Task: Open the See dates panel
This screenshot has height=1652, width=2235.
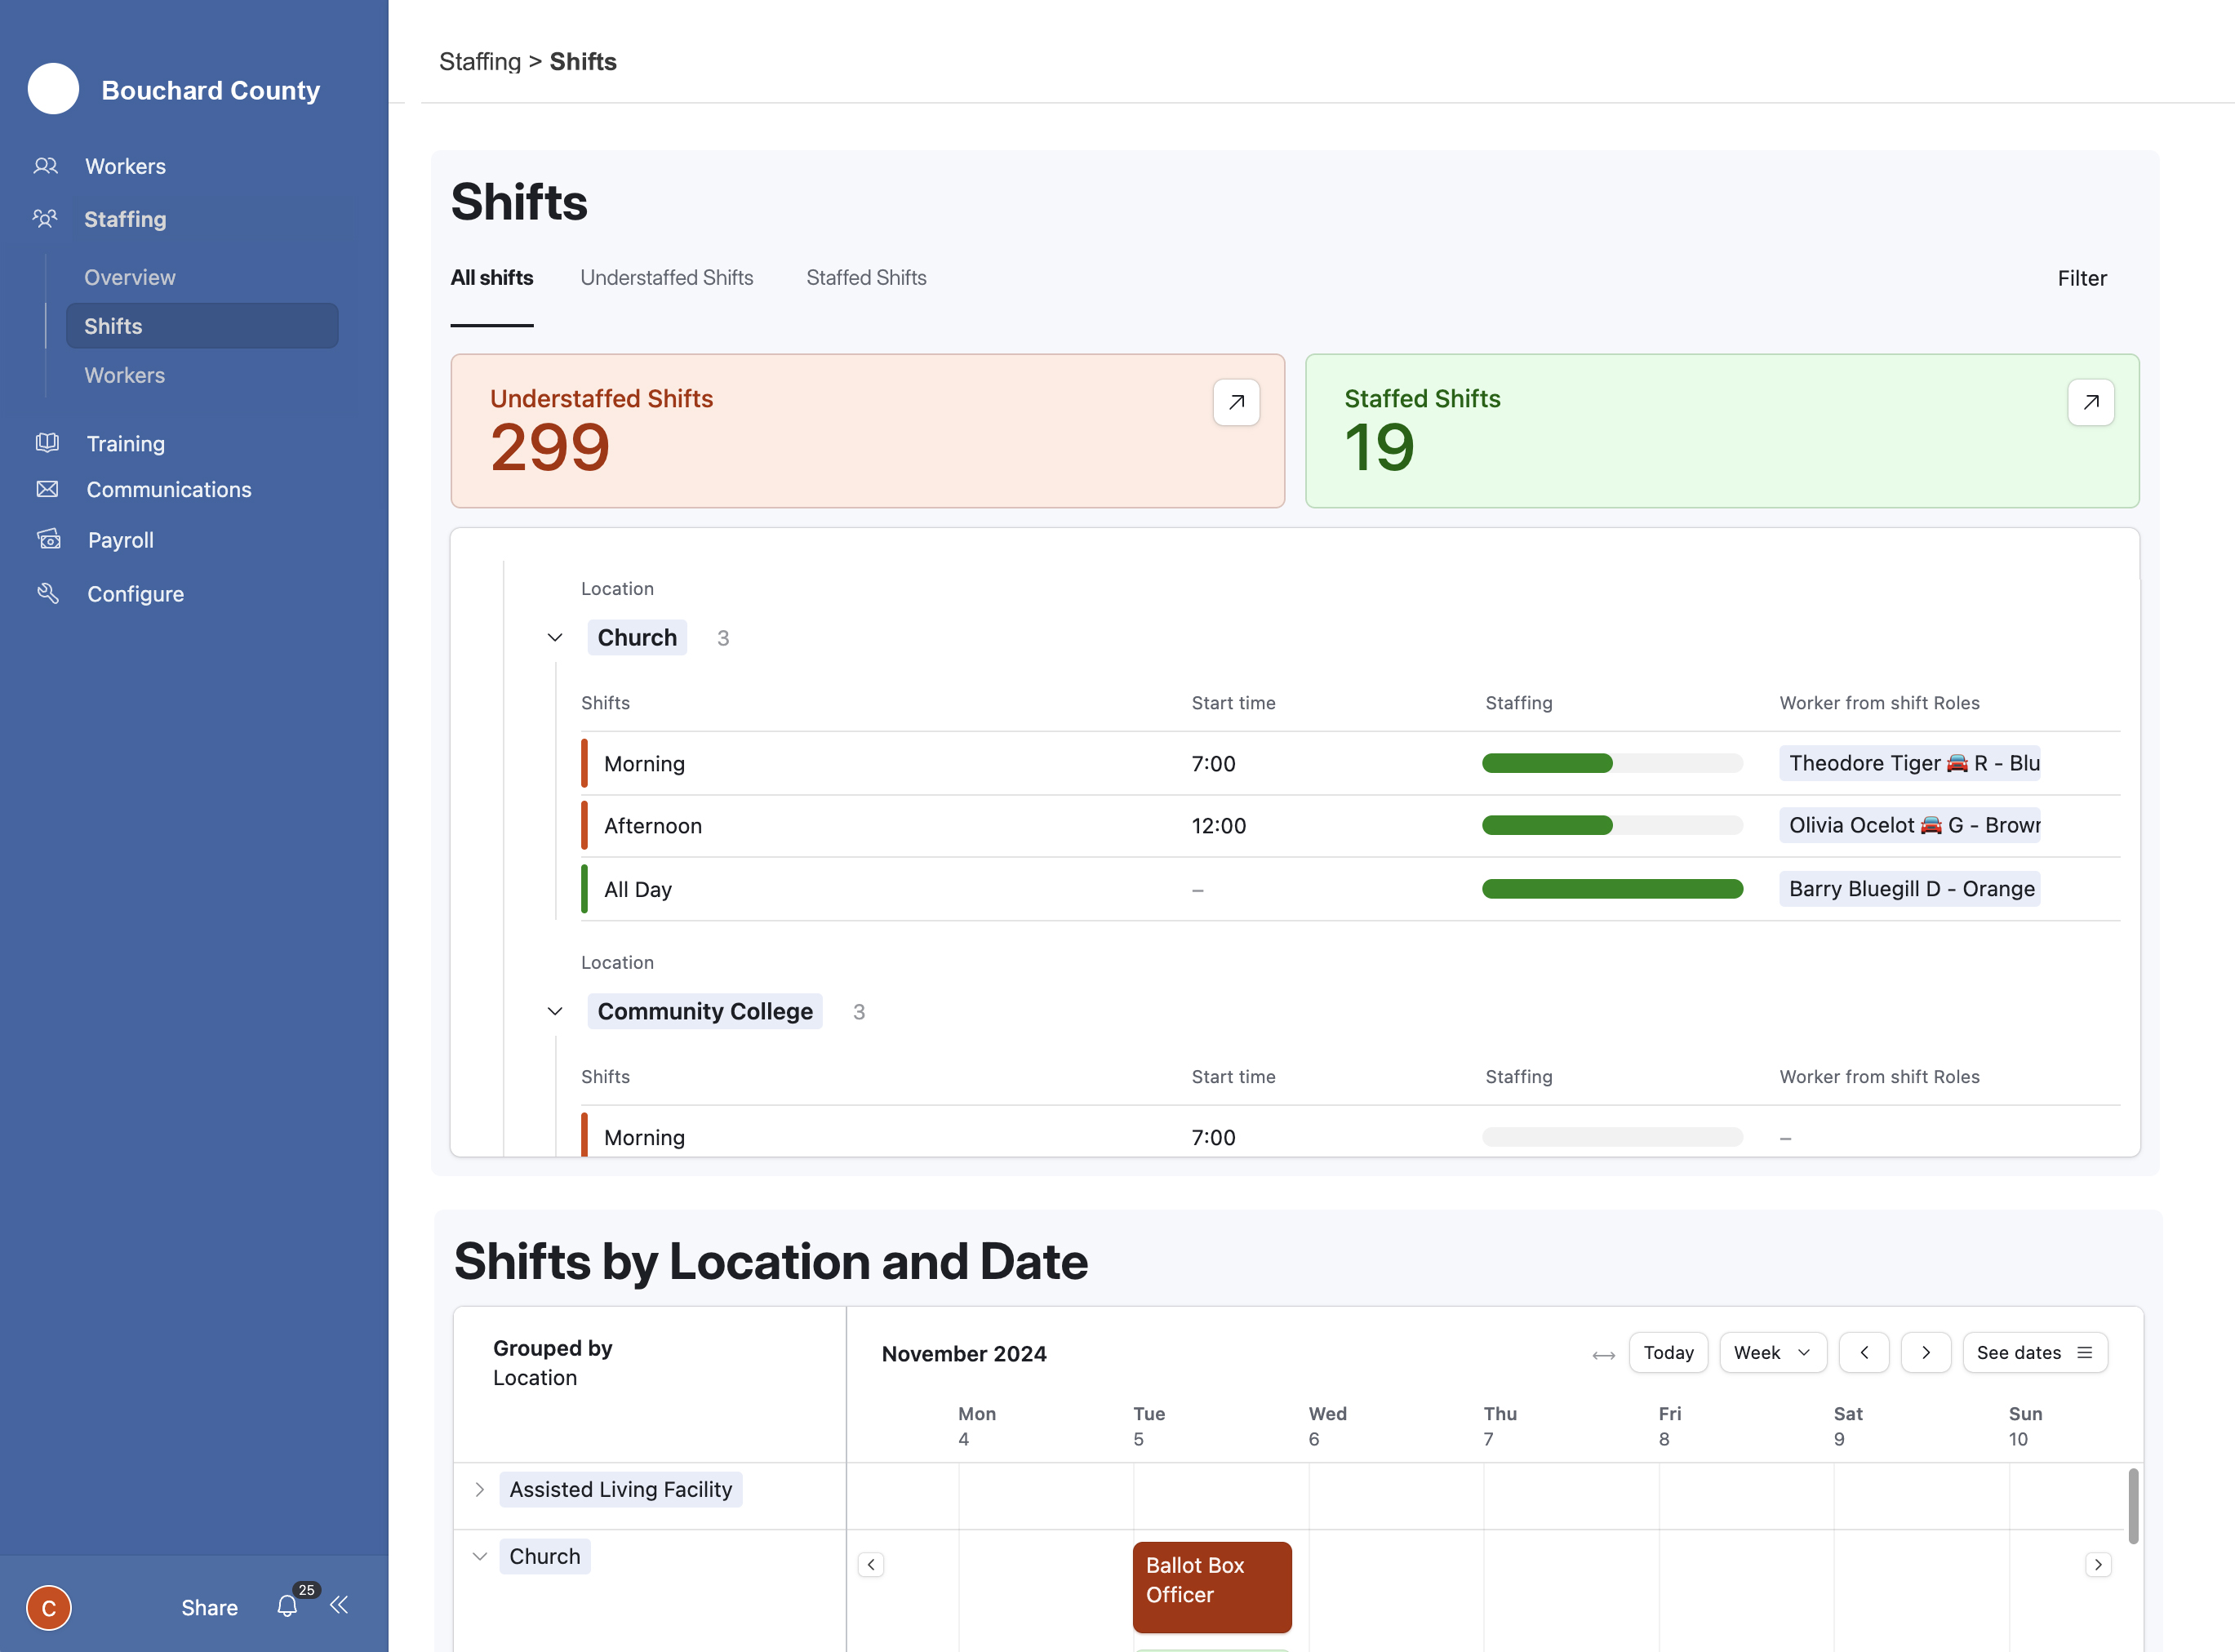Action: click(2034, 1352)
